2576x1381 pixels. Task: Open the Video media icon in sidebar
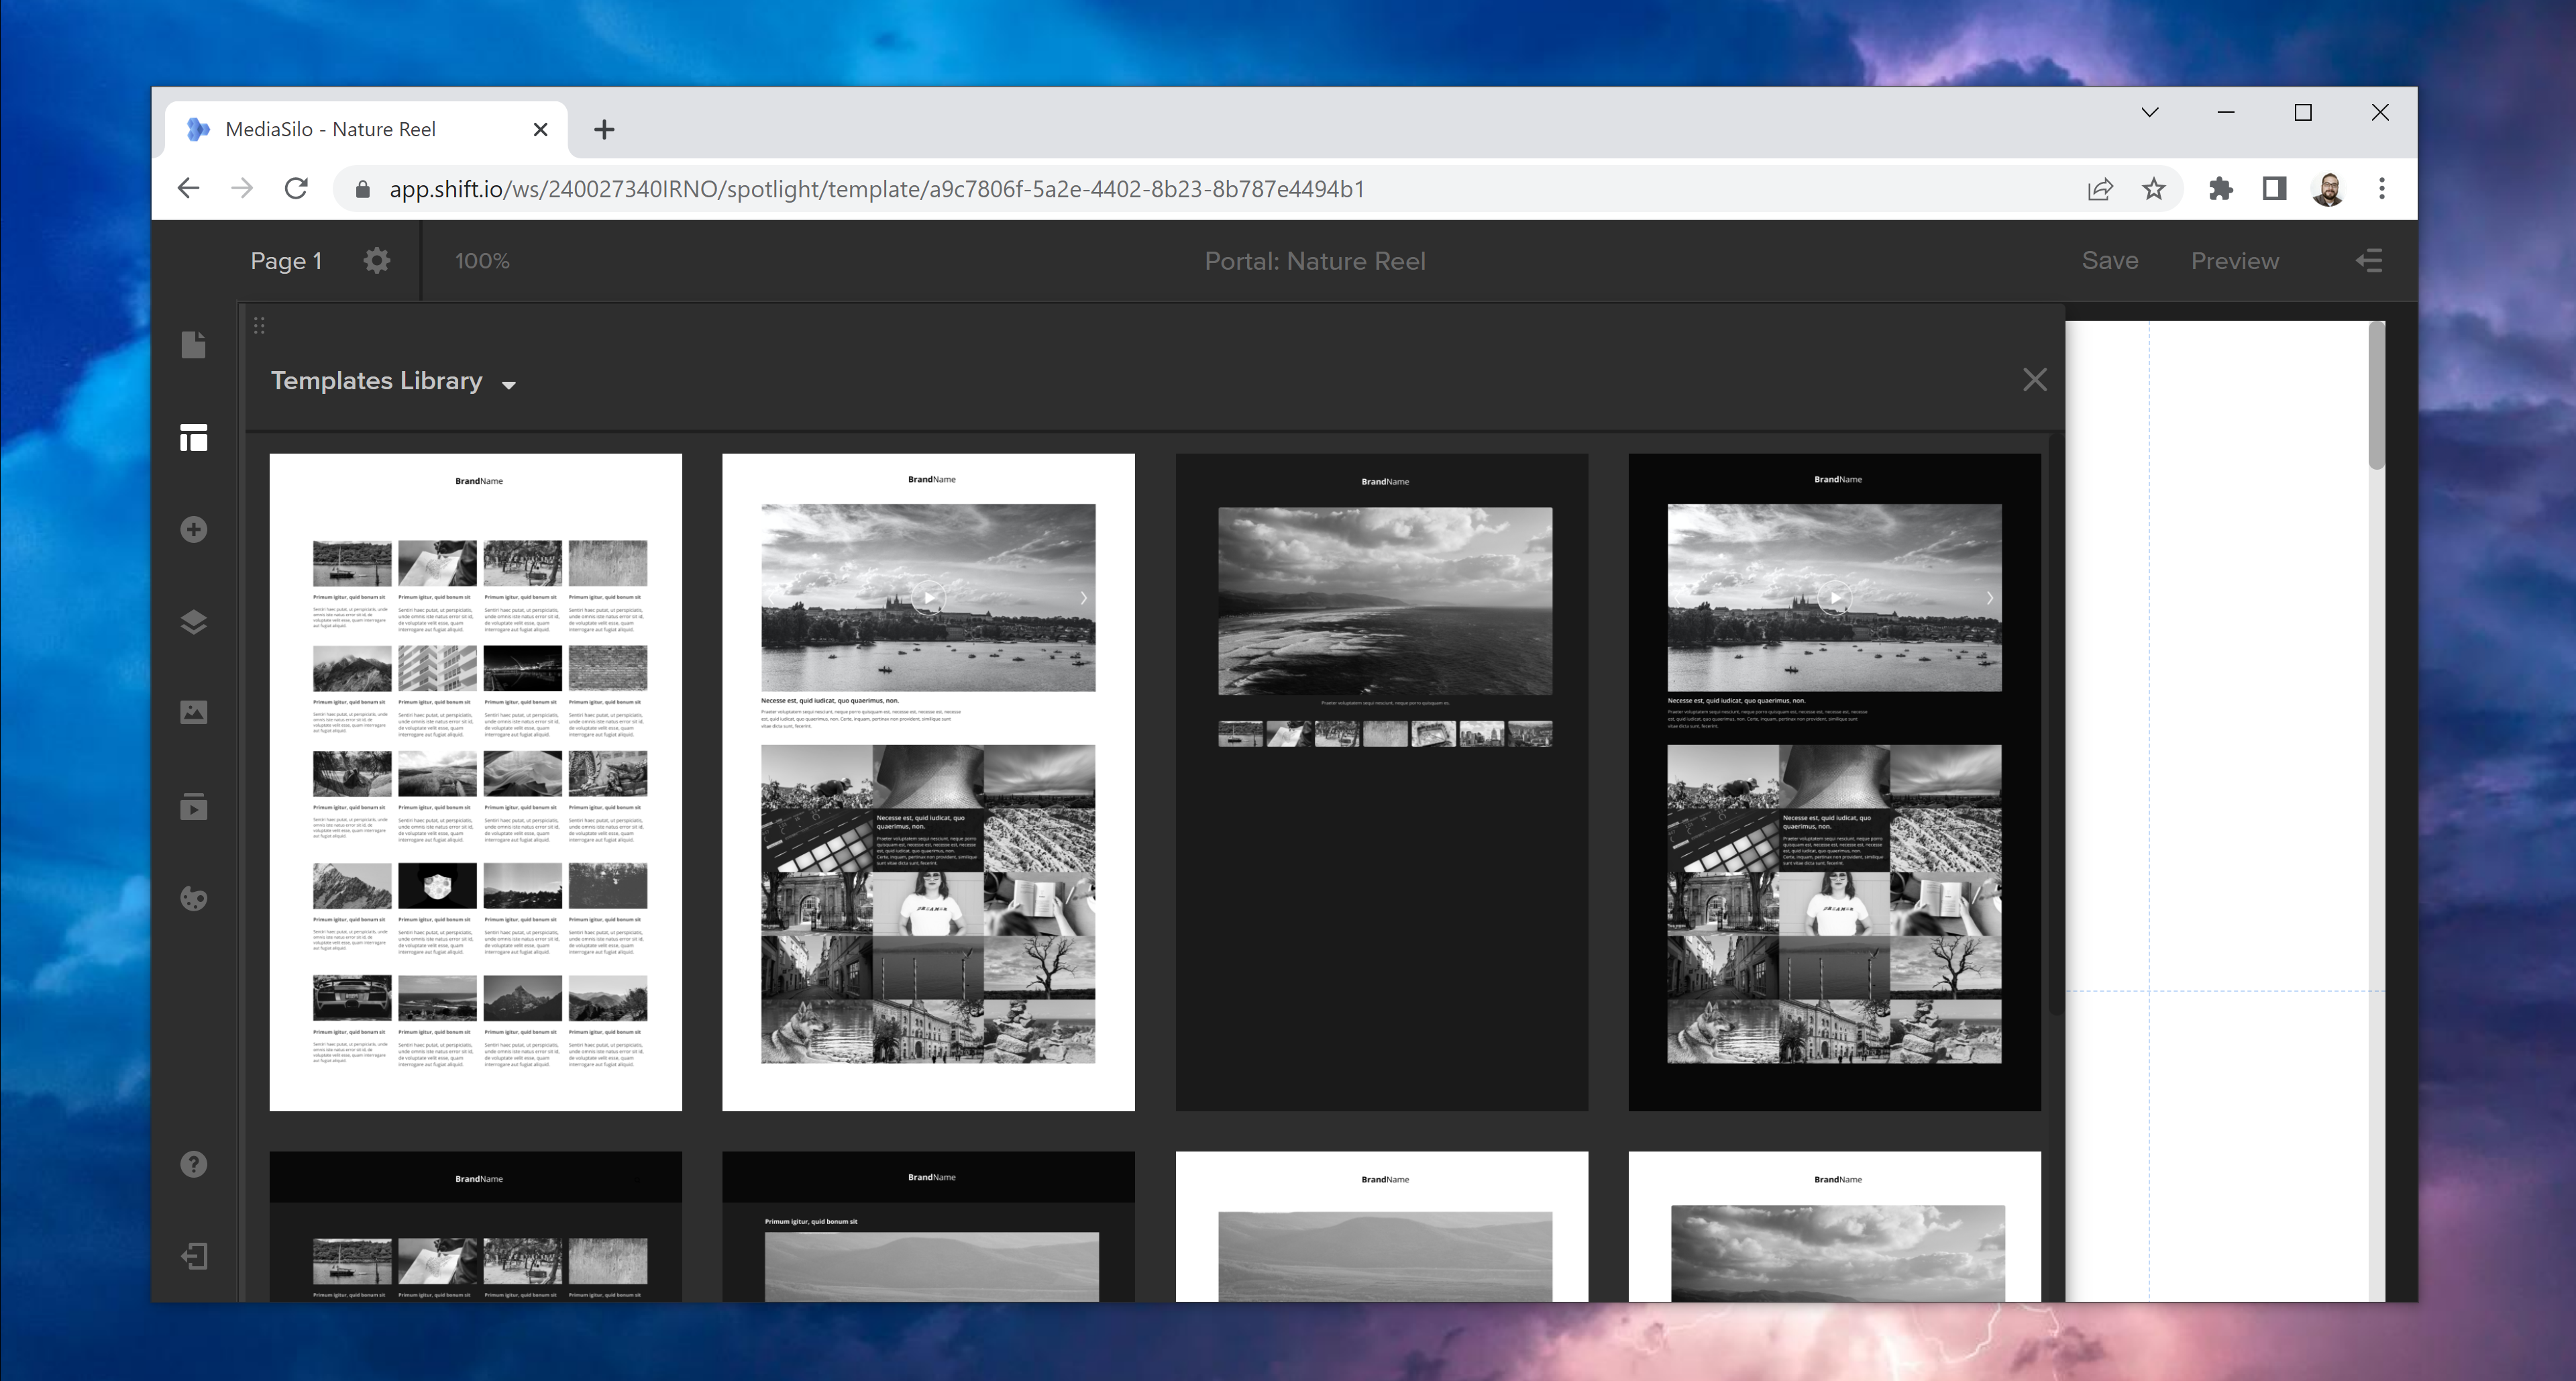[x=194, y=806]
